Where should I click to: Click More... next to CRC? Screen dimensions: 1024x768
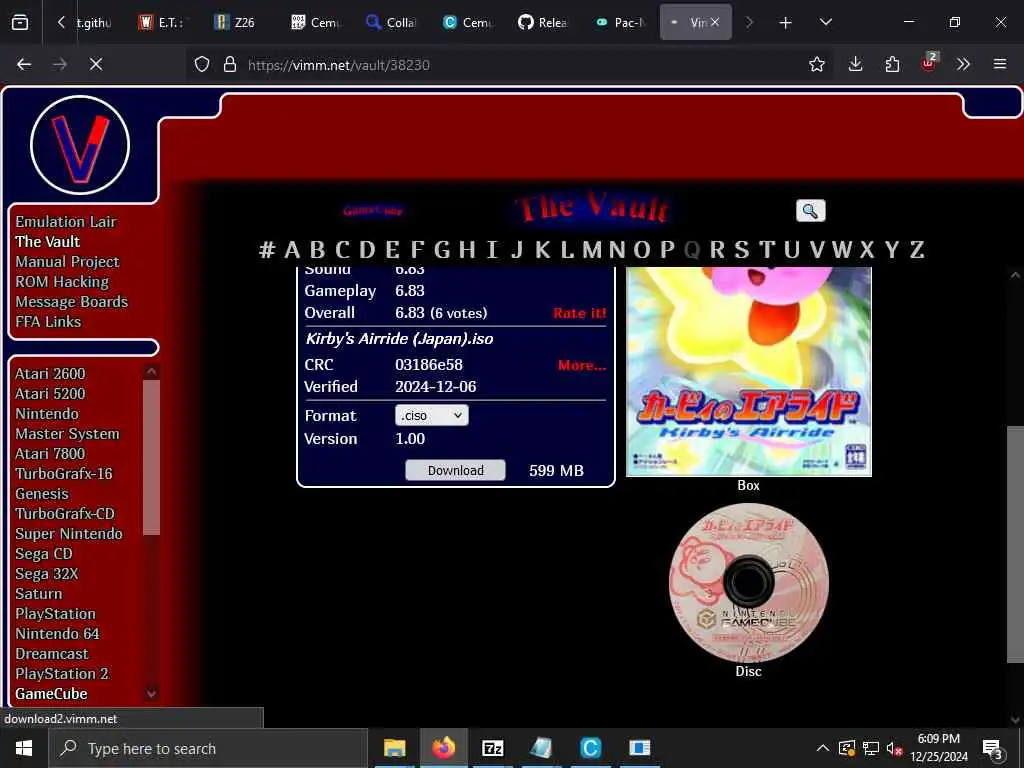coord(582,365)
